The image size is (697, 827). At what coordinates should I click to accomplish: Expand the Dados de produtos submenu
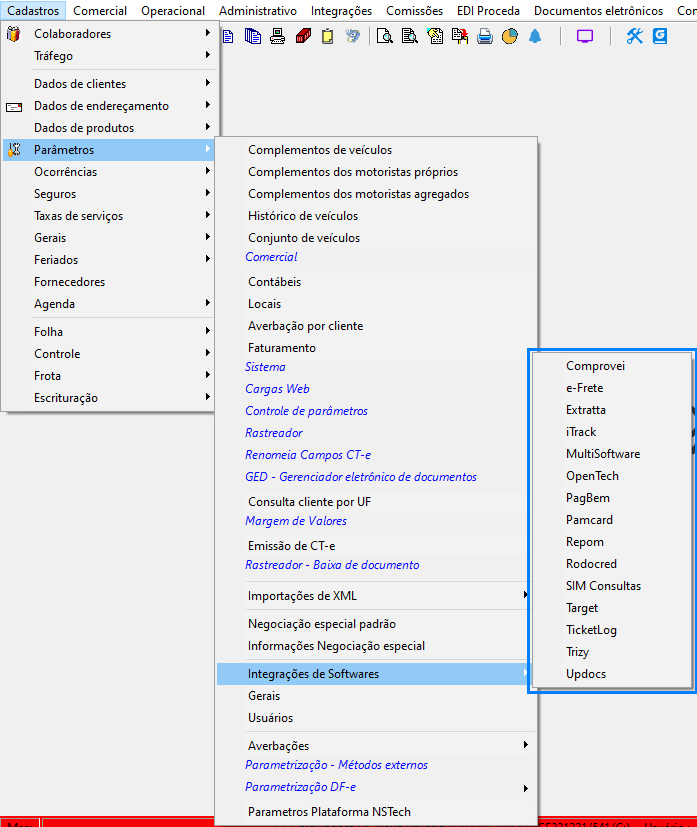[x=110, y=128]
